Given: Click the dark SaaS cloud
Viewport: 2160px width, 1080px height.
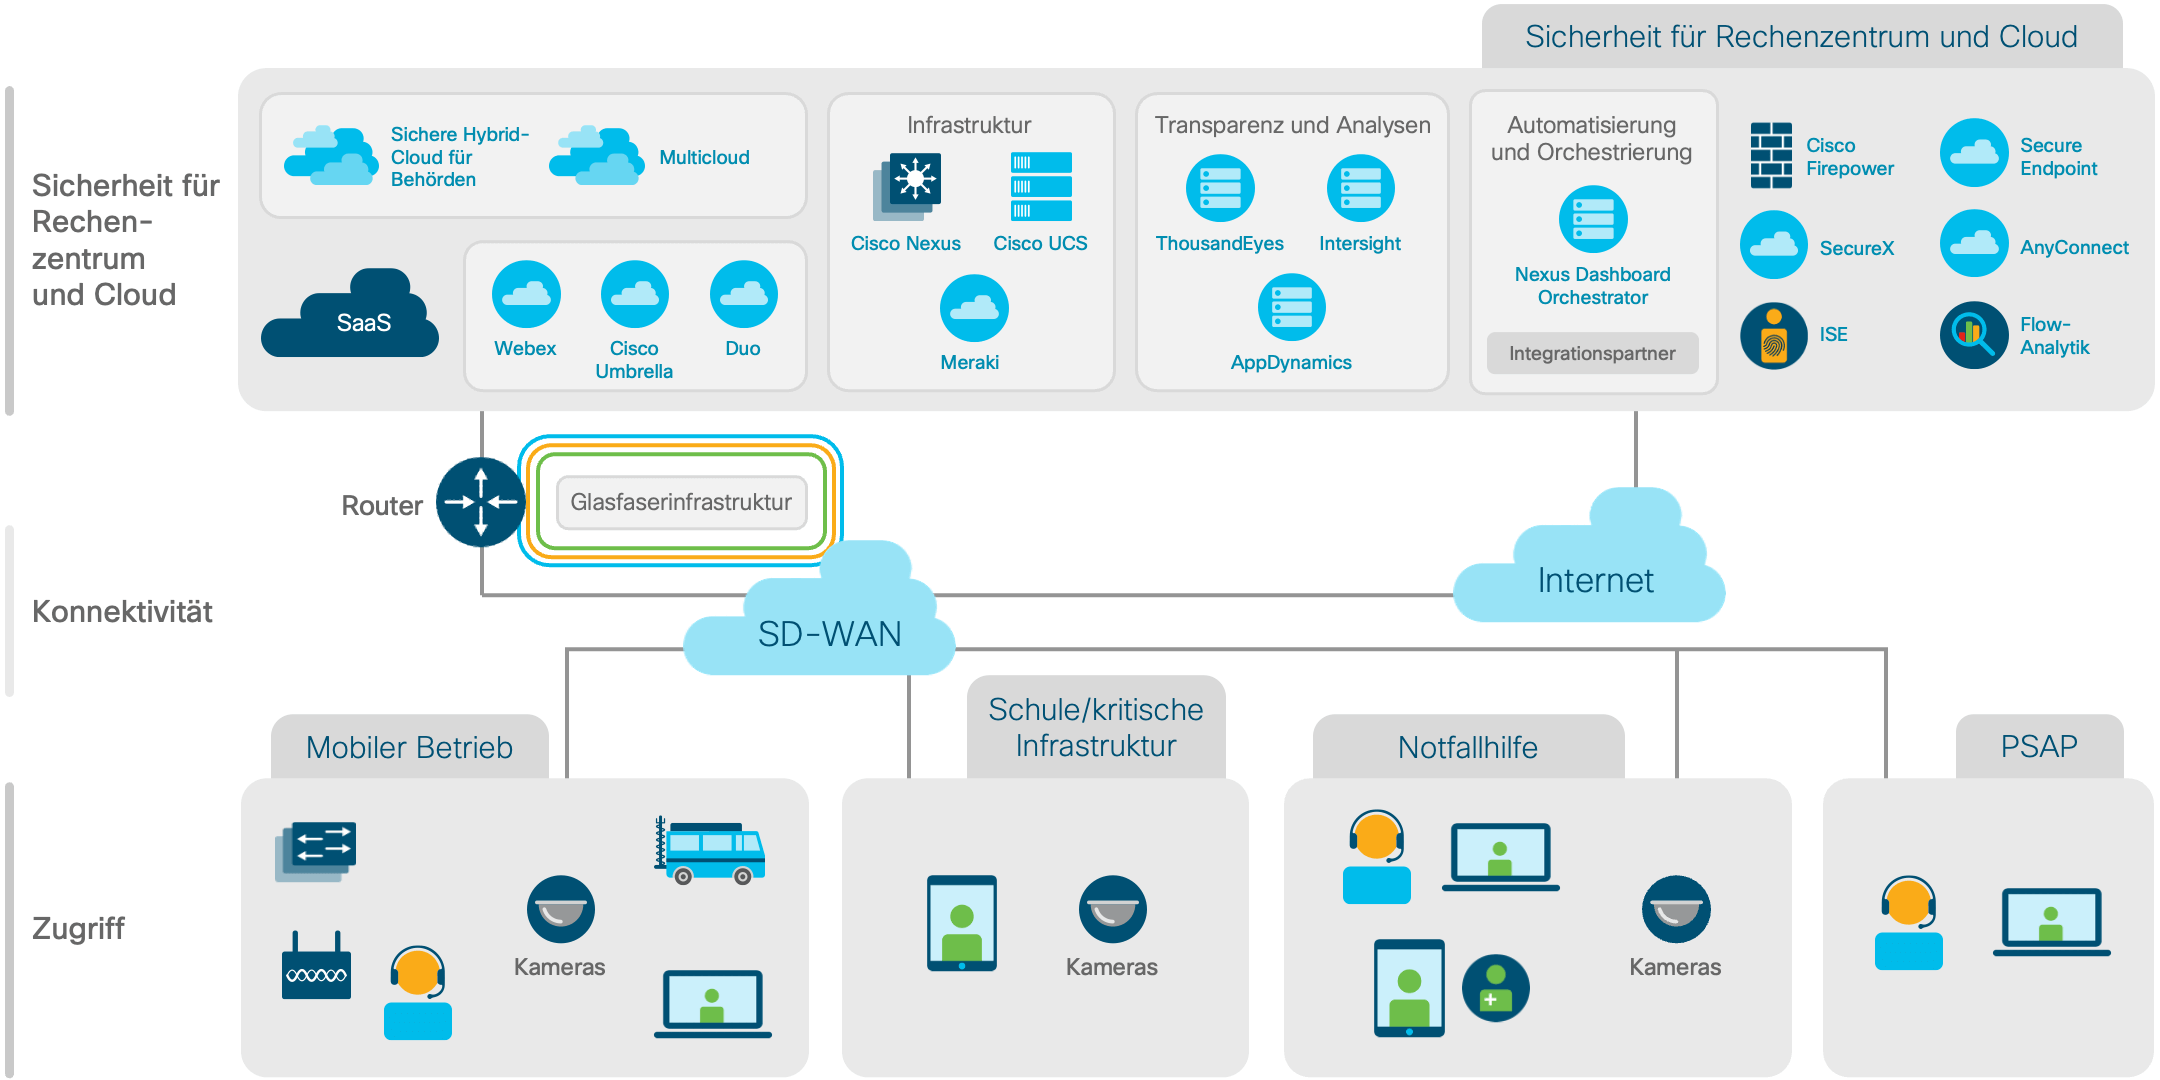Looking at the screenshot, I should tap(350, 313).
